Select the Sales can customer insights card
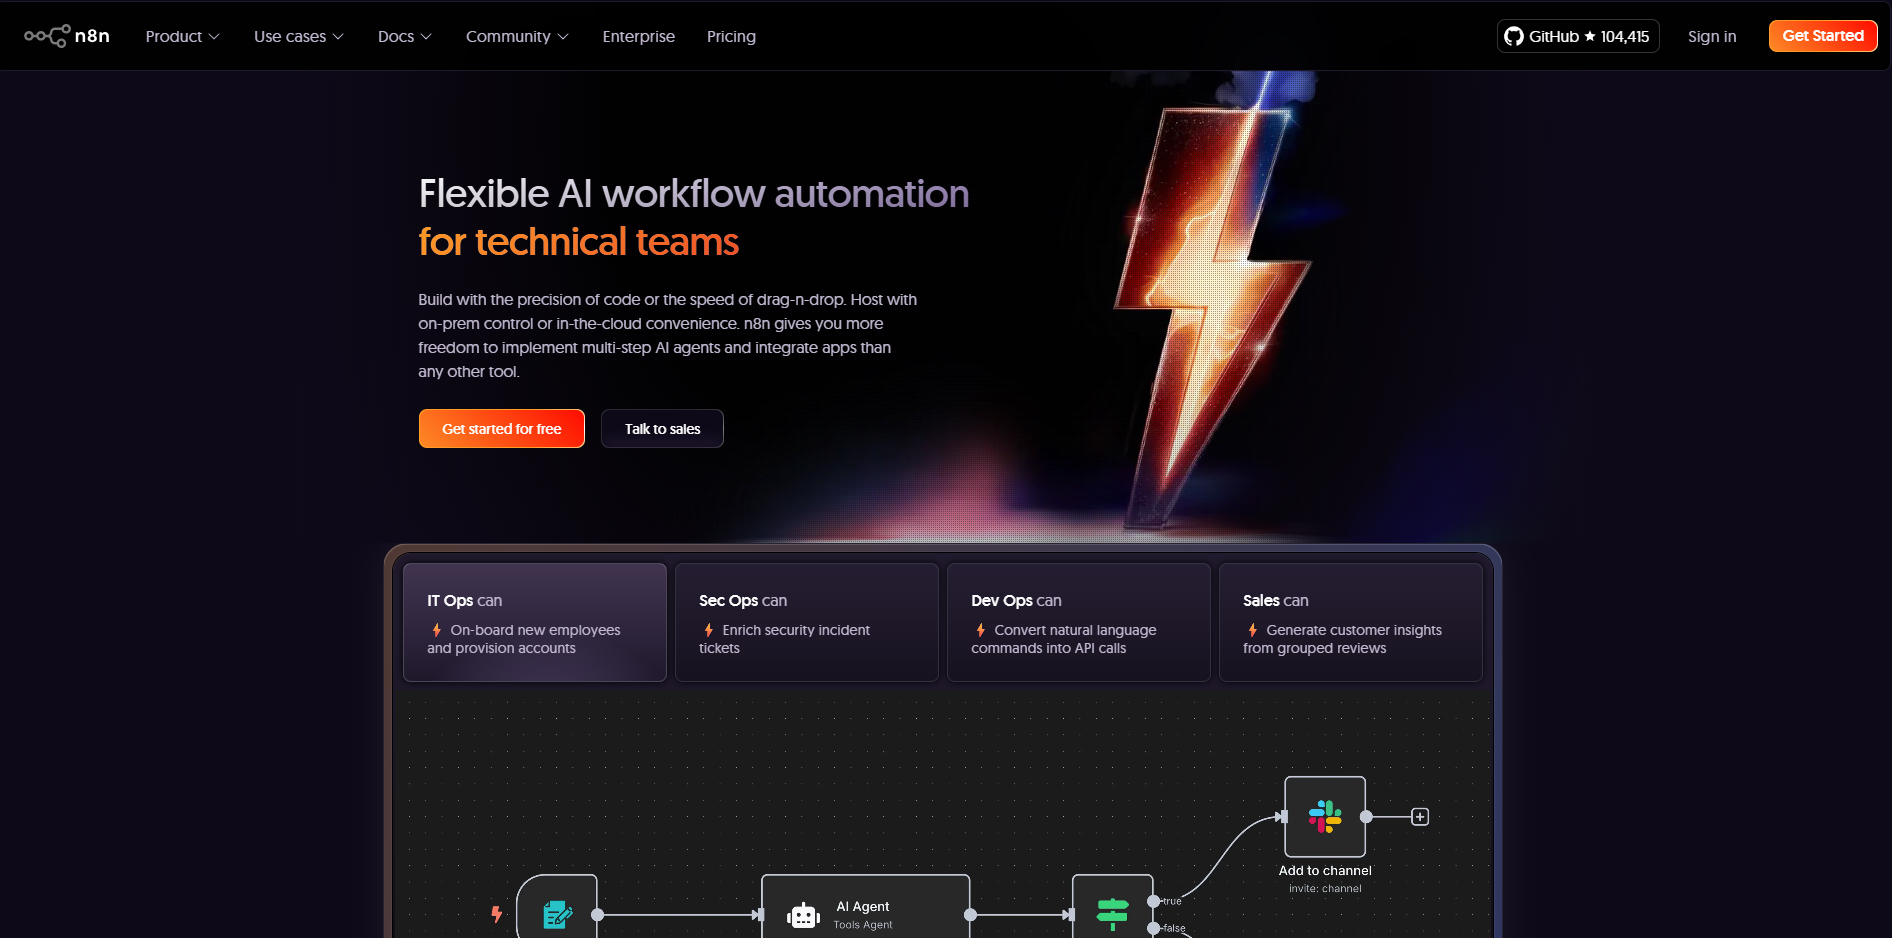 coord(1350,622)
